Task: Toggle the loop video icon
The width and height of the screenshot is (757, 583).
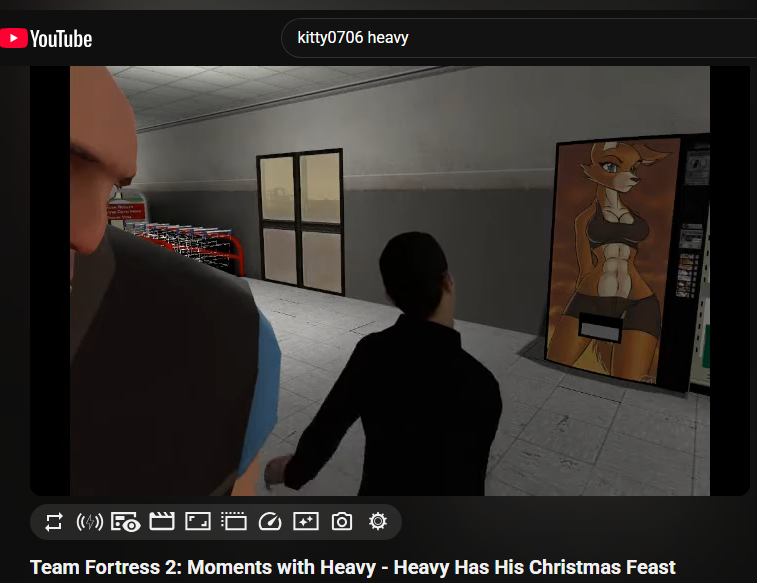Action: [54, 522]
